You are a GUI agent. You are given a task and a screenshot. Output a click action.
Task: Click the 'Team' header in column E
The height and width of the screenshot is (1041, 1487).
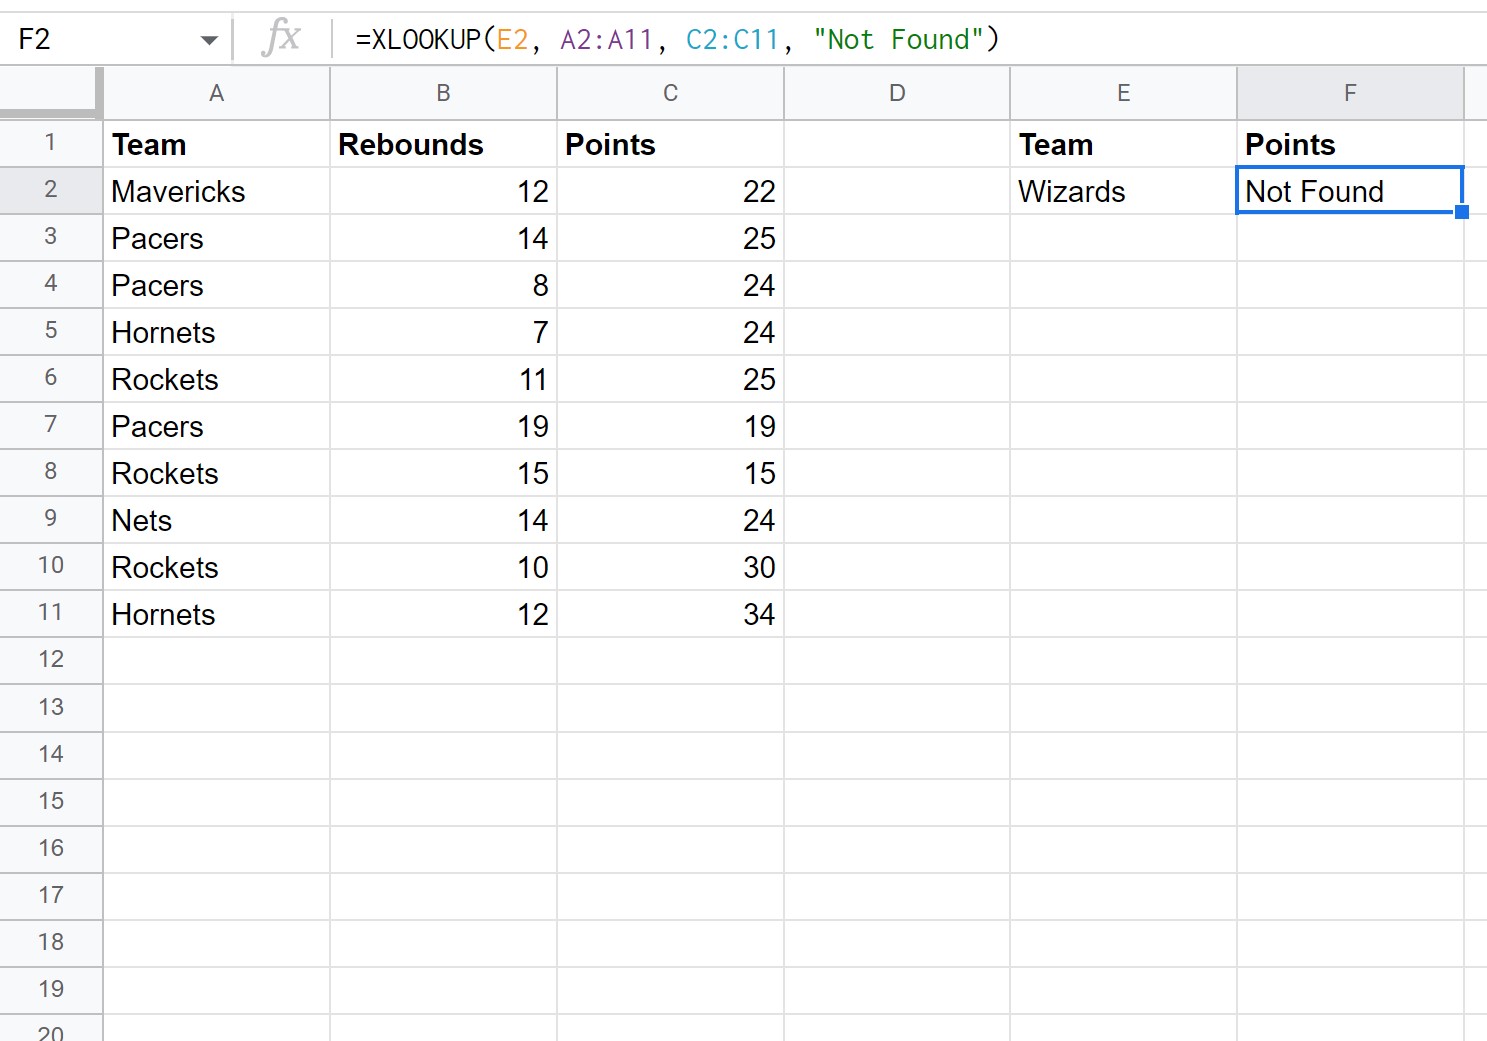point(1124,144)
